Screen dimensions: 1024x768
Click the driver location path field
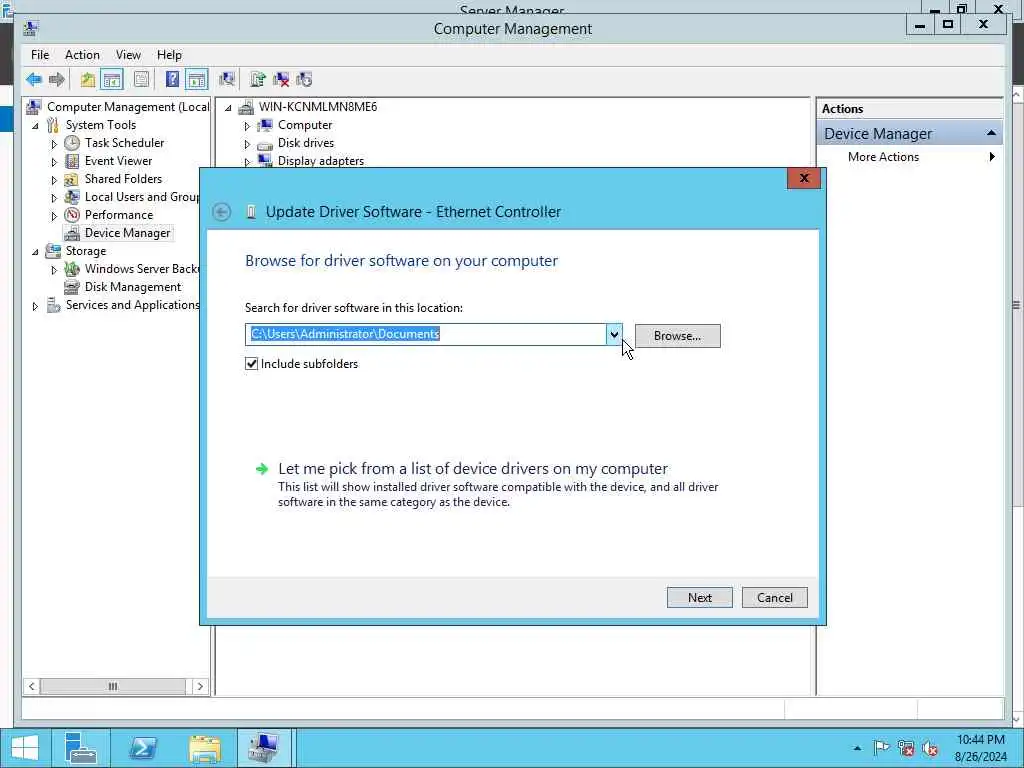pos(426,334)
